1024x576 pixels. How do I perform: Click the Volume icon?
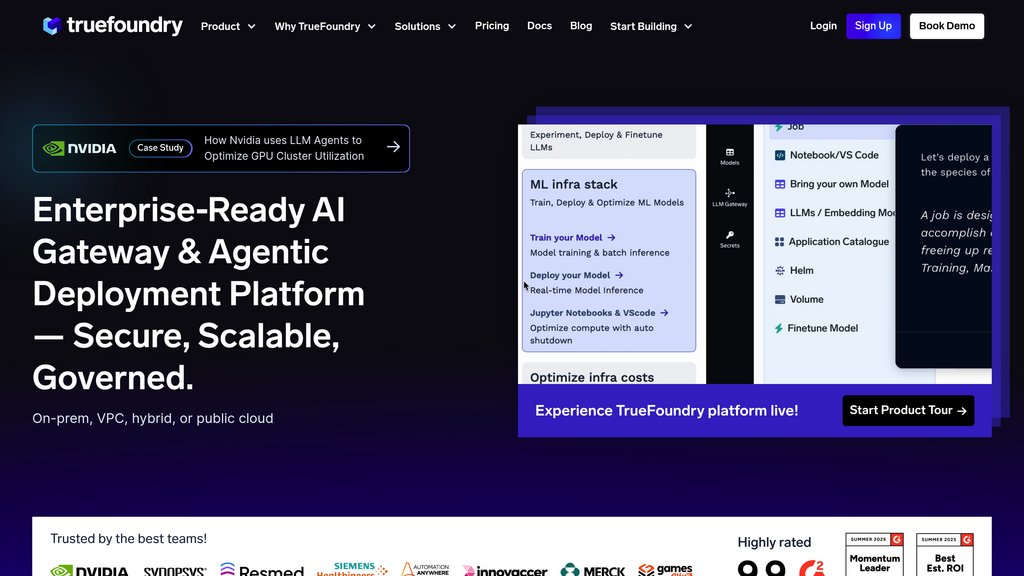[x=780, y=299]
